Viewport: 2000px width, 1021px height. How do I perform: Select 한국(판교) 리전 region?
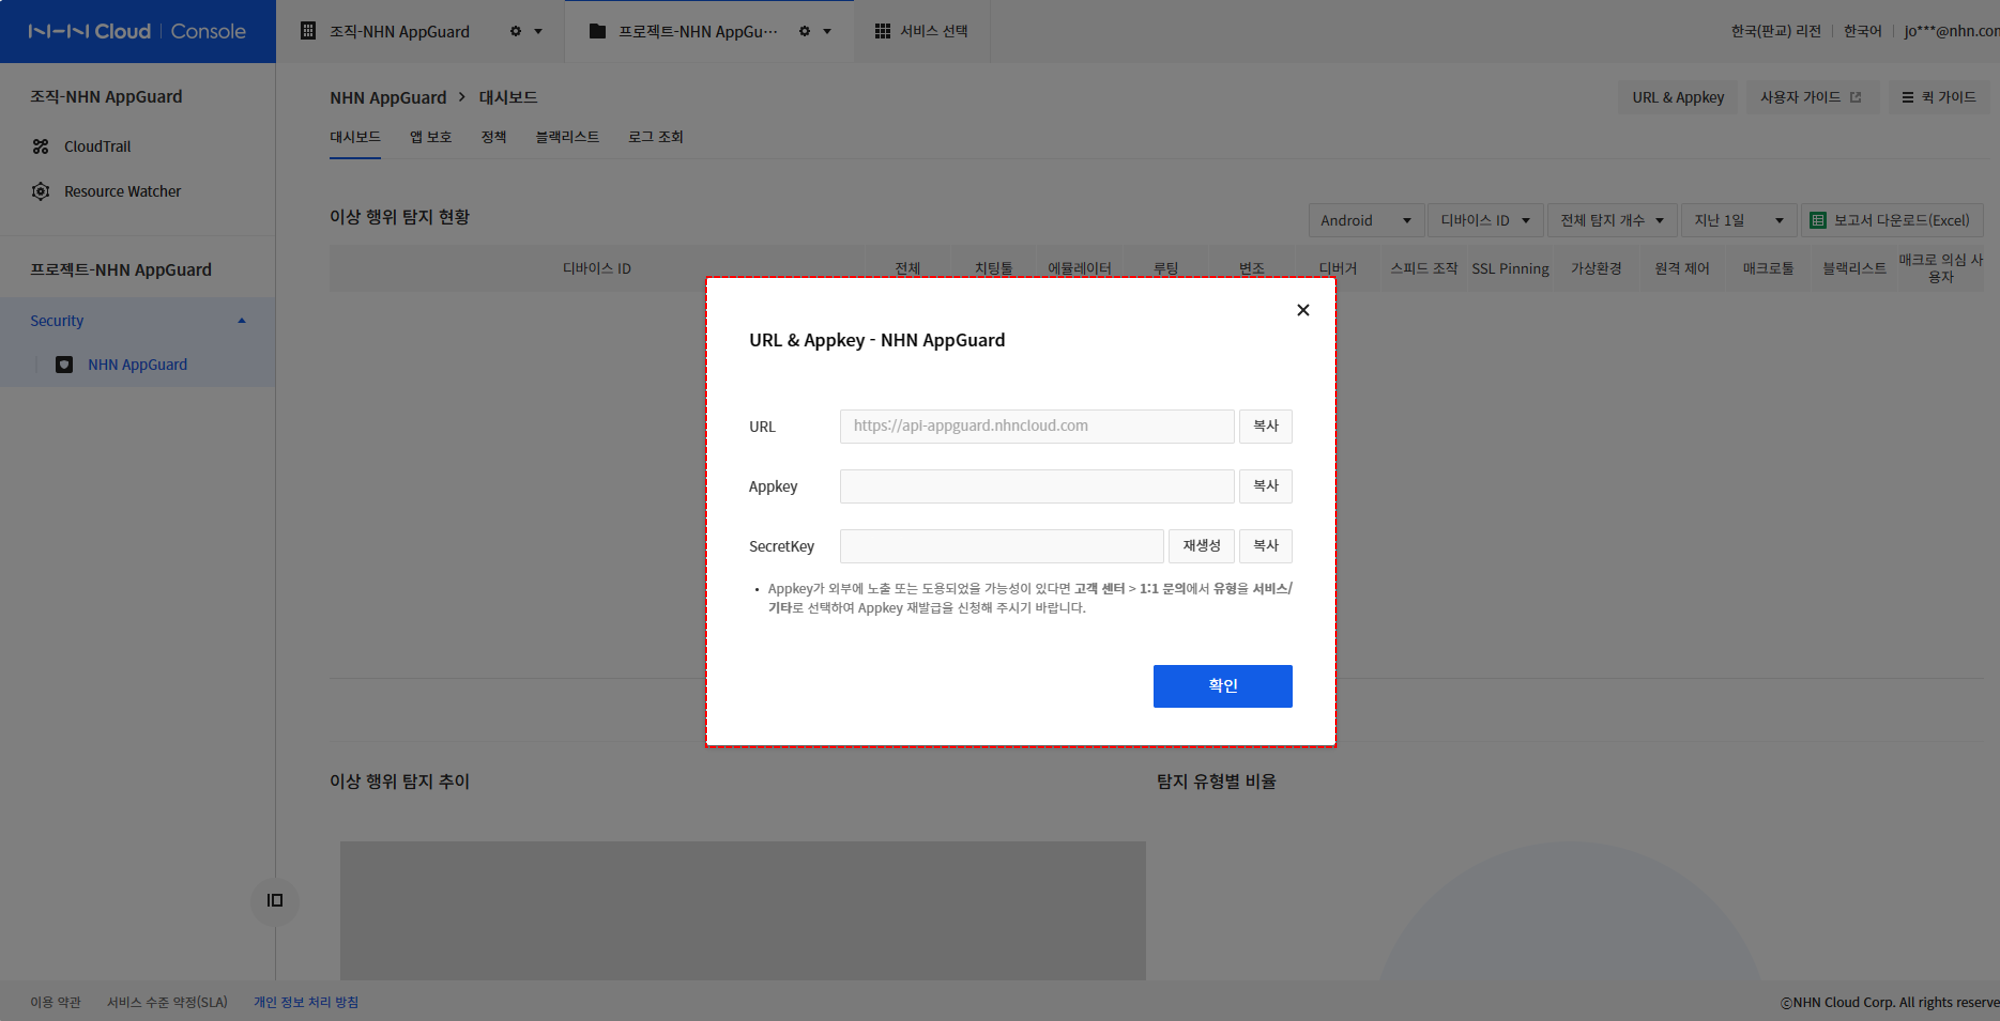point(1776,31)
